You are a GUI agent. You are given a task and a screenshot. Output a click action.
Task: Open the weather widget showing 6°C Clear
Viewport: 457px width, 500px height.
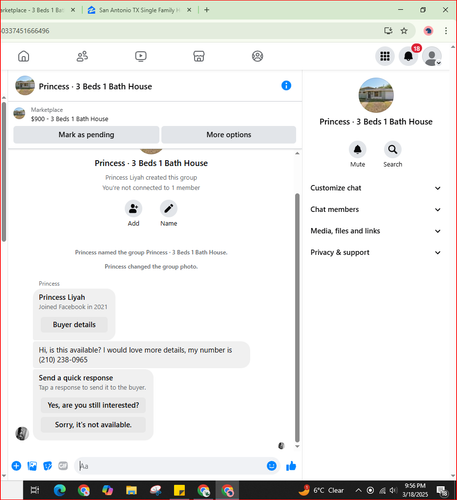click(321, 490)
